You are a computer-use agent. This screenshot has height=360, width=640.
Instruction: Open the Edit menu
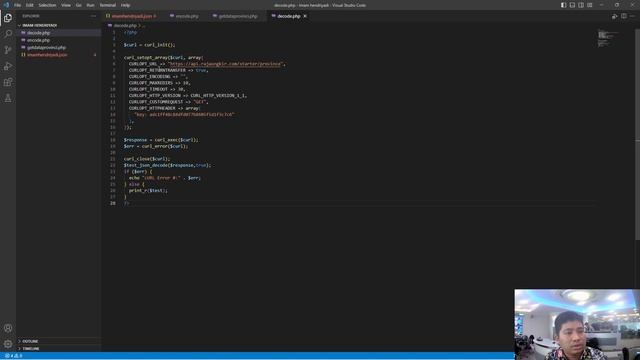[30, 5]
